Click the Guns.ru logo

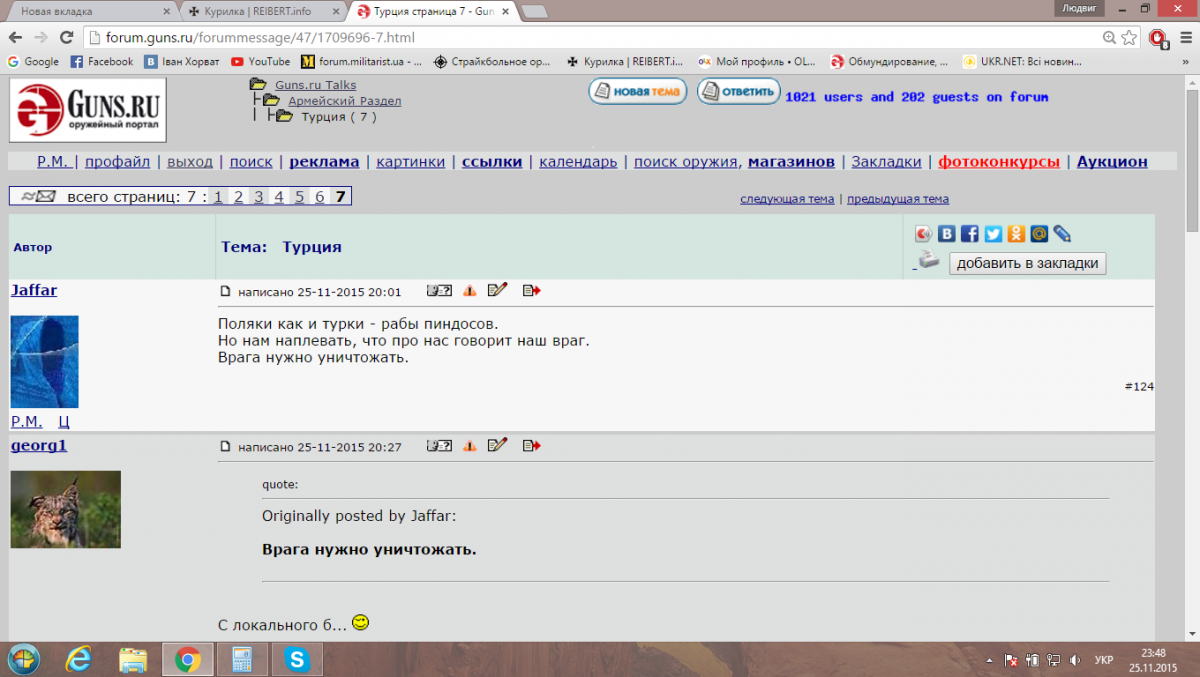pos(88,110)
